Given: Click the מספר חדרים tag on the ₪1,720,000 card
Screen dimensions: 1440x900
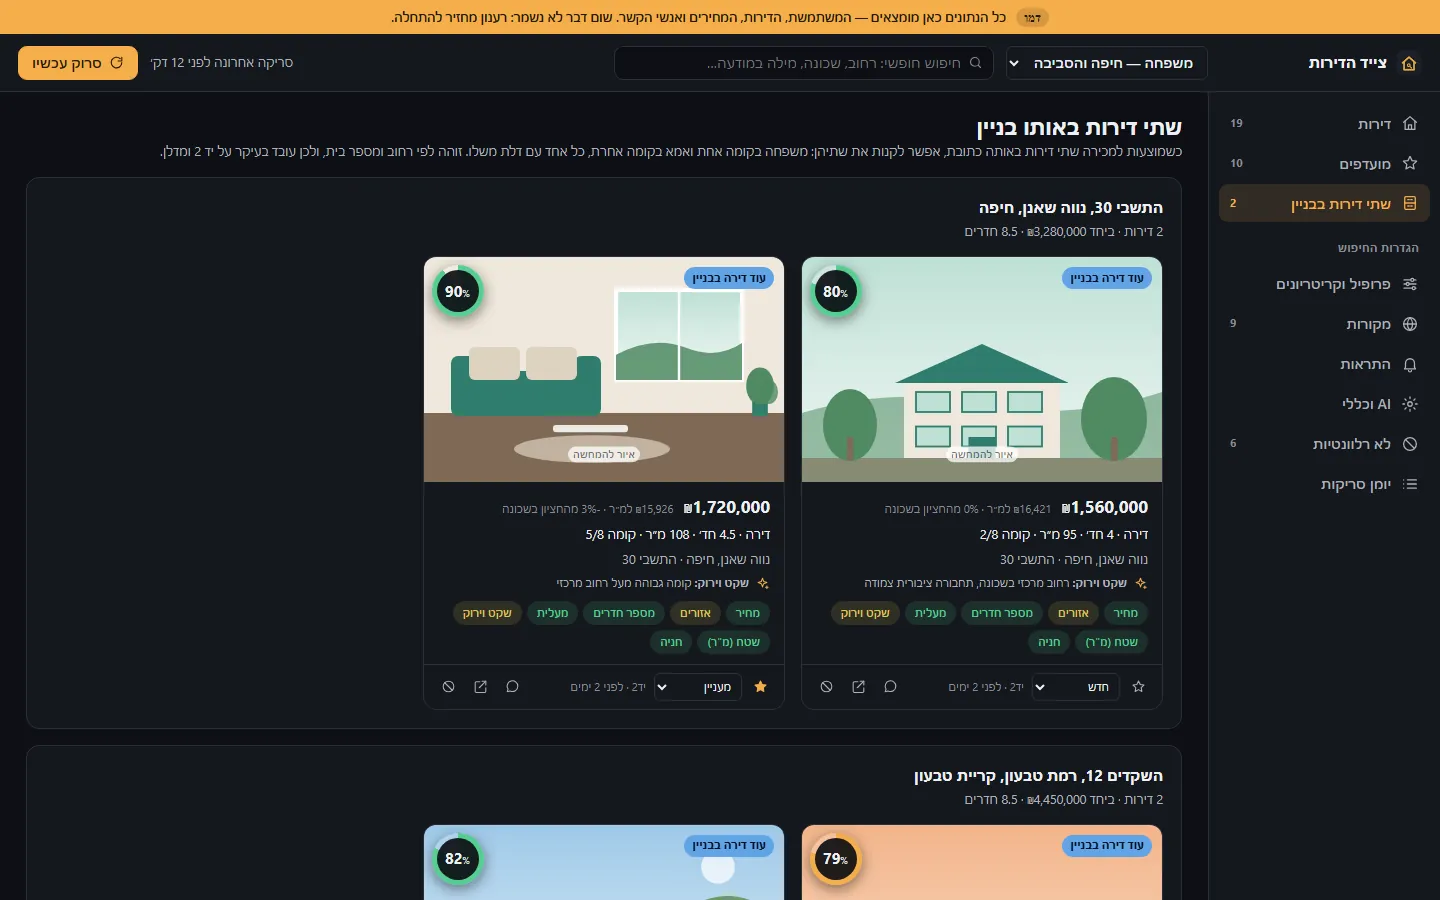Looking at the screenshot, I should pos(624,613).
